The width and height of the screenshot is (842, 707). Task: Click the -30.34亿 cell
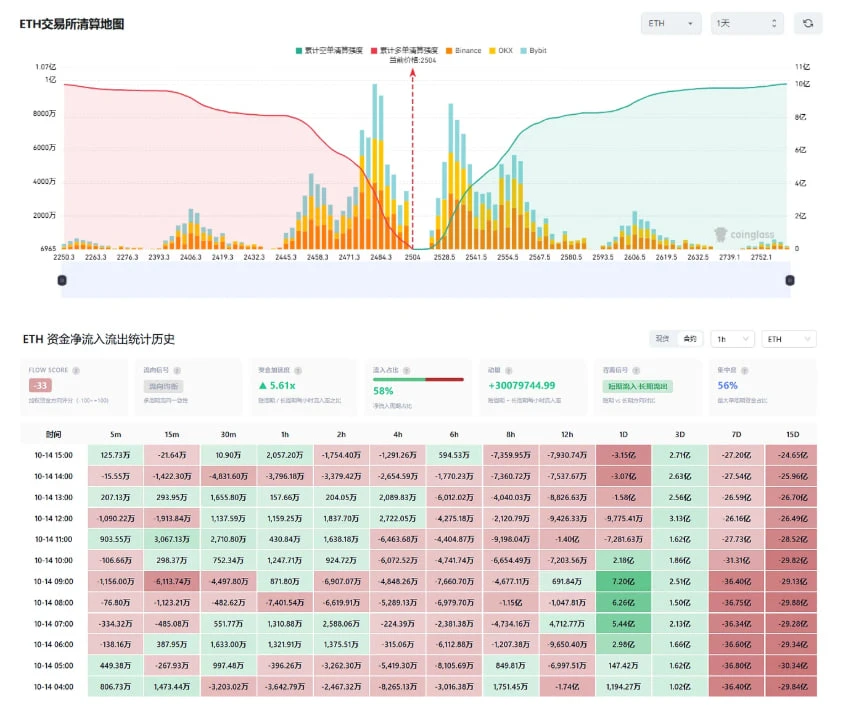[x=793, y=666]
